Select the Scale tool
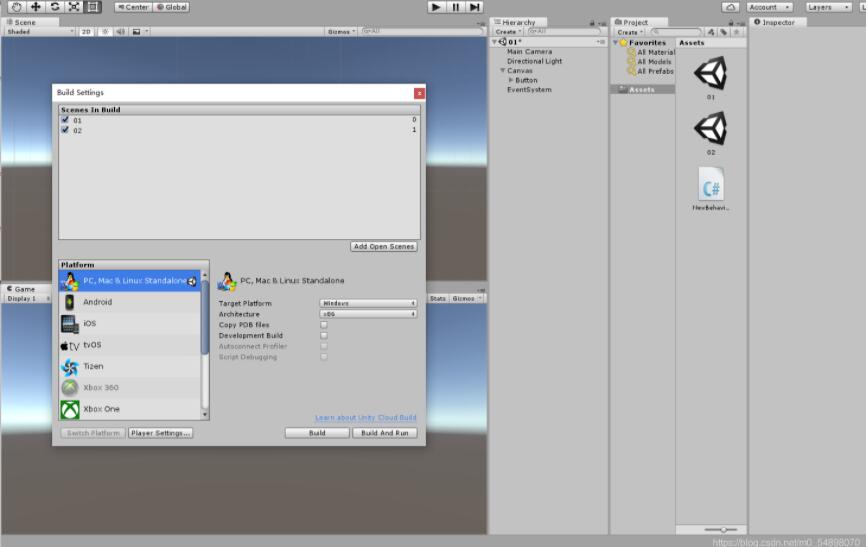868x547 pixels. coord(74,7)
